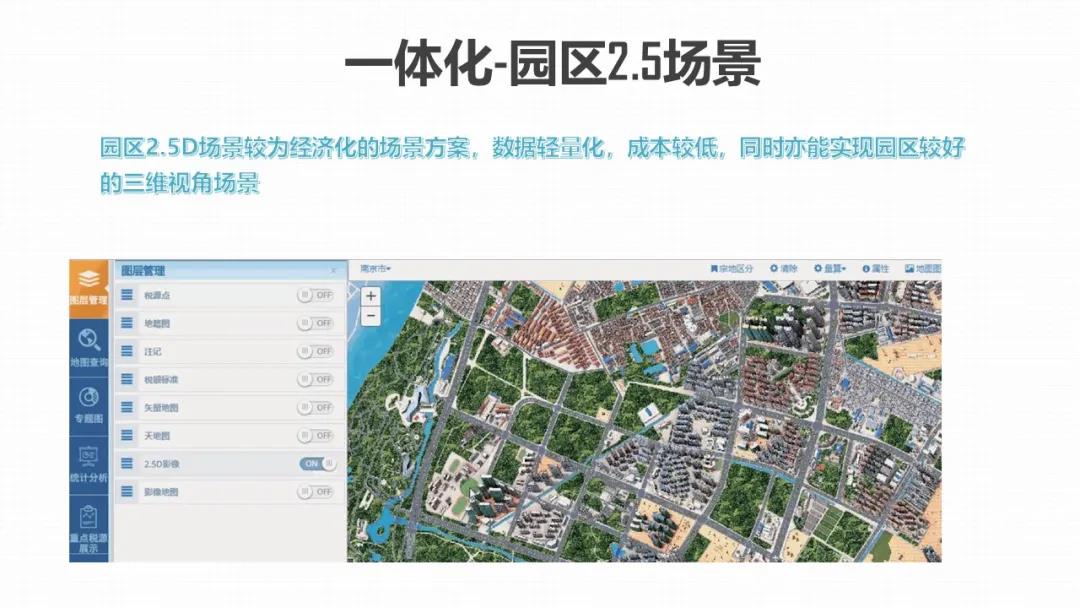Toggle the 天地图 layer switch
Viewport: 1080px width, 608px height.
coord(316,436)
